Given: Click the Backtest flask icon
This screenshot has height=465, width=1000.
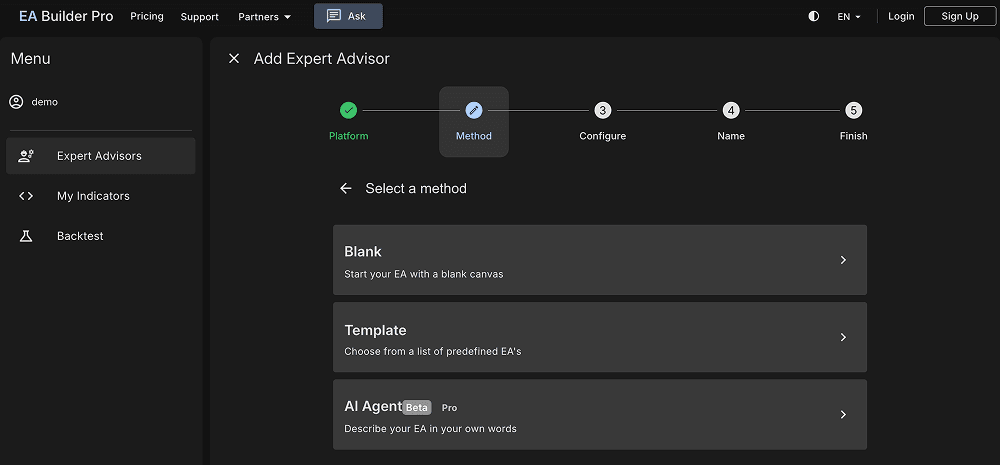Looking at the screenshot, I should pyautogui.click(x=26, y=236).
